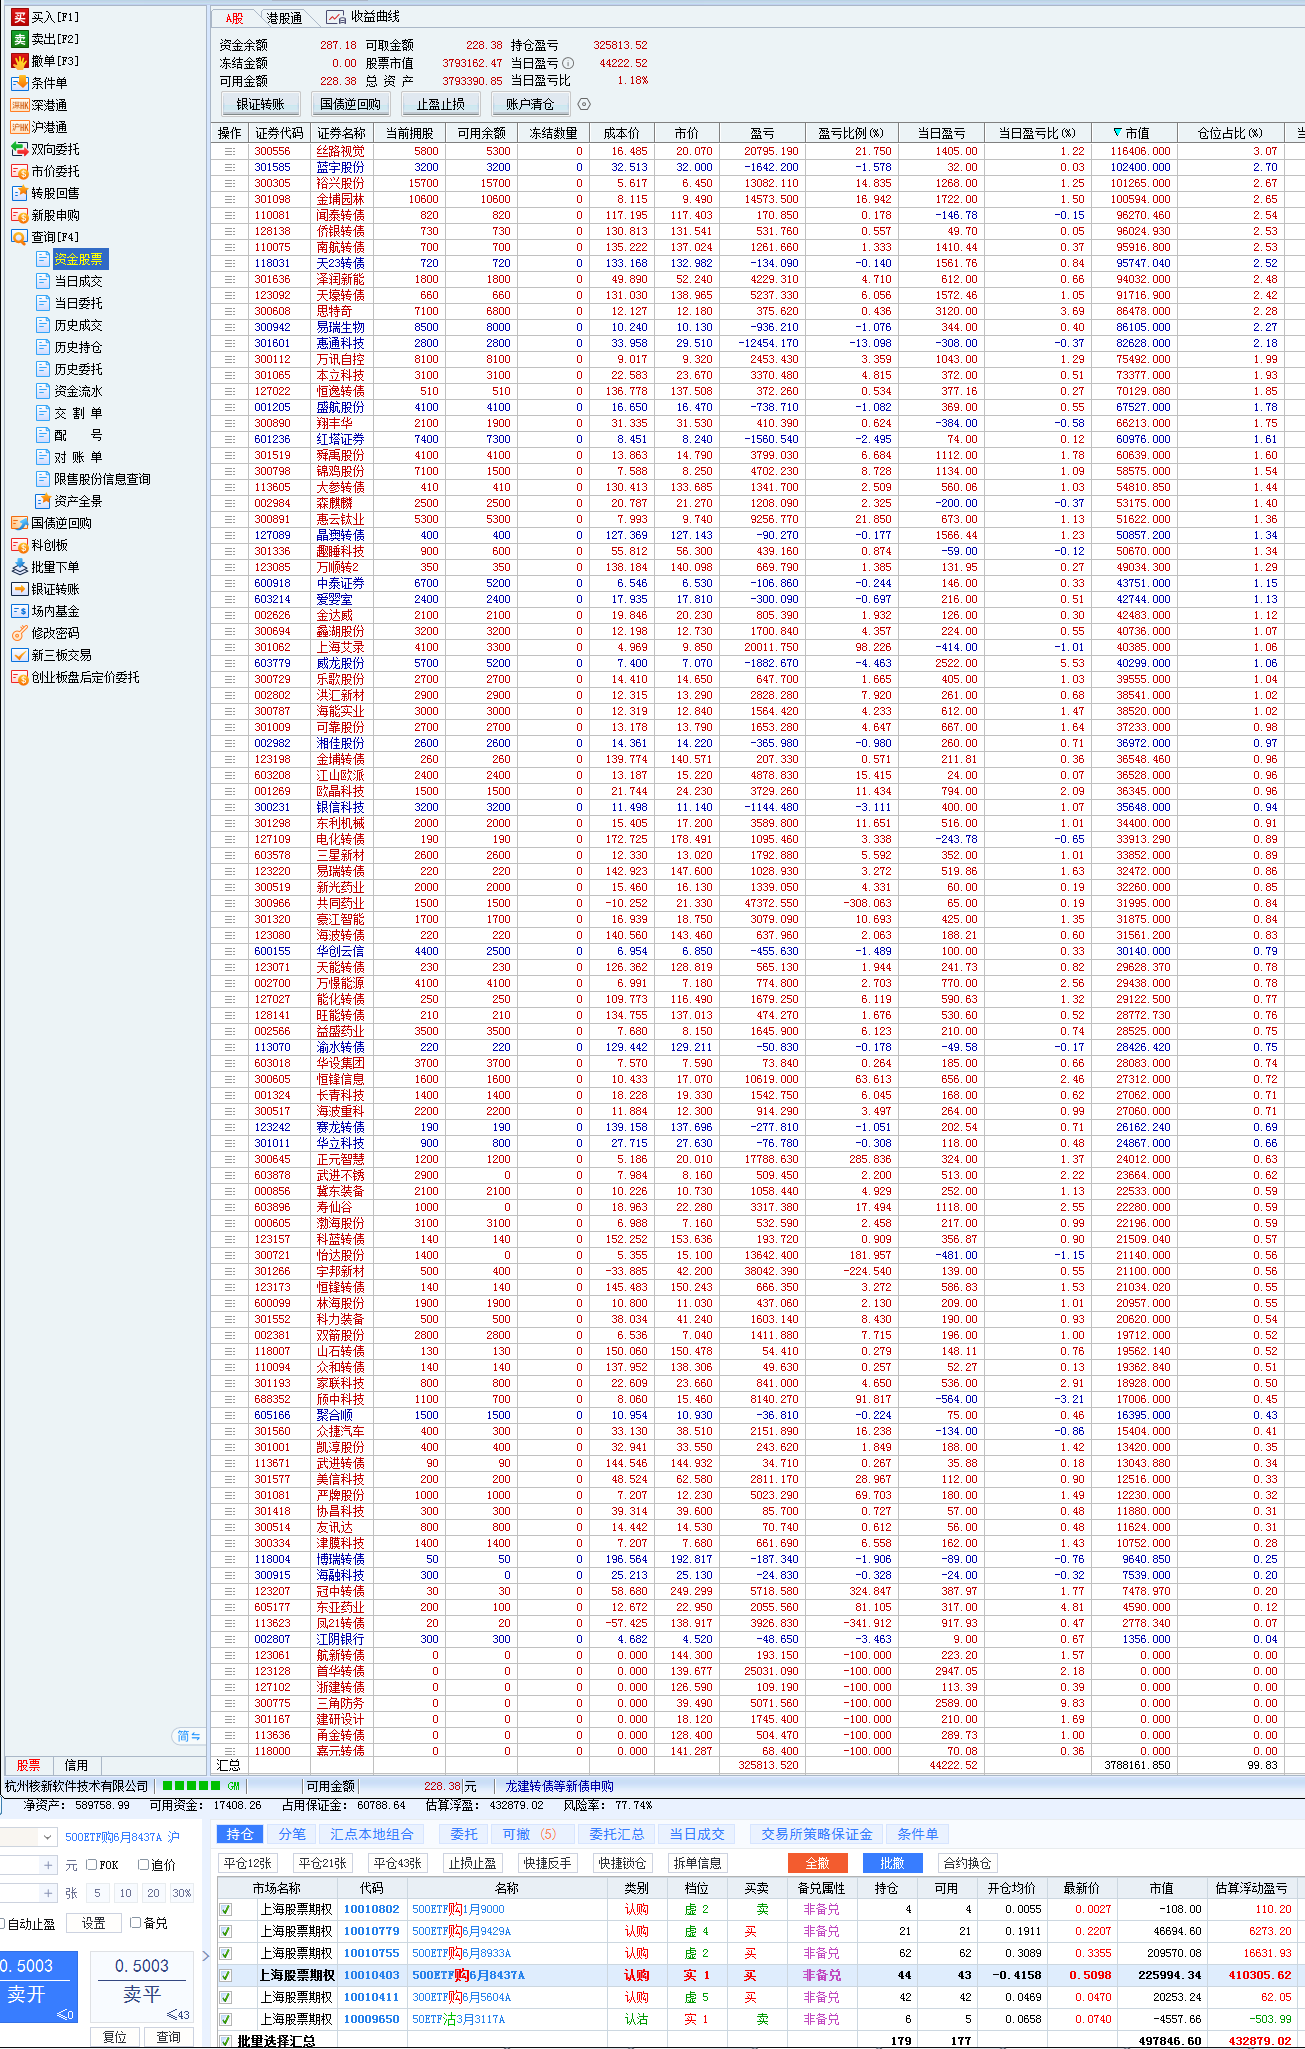This screenshot has width=1305, height=2049.
Task: Click the 批量下单 stack icon
Action: tap(19, 567)
